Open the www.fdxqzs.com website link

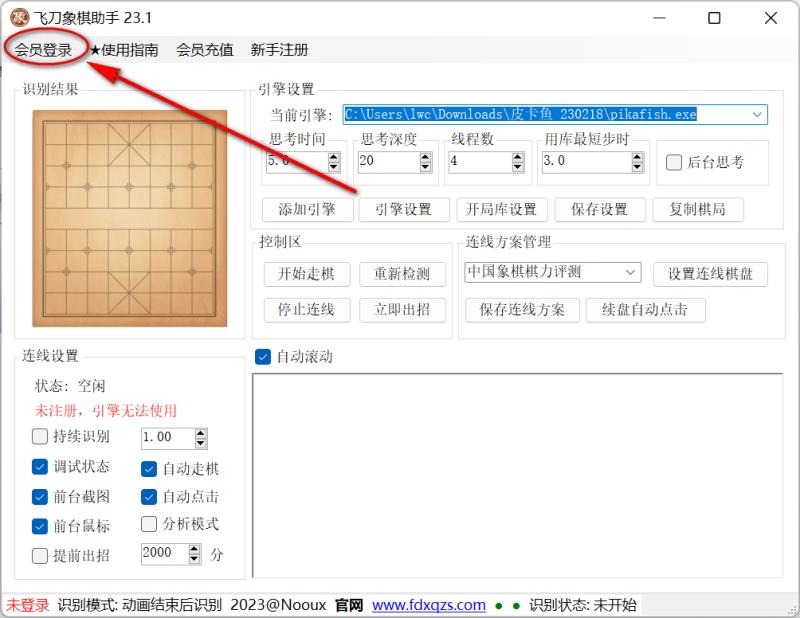(x=429, y=605)
